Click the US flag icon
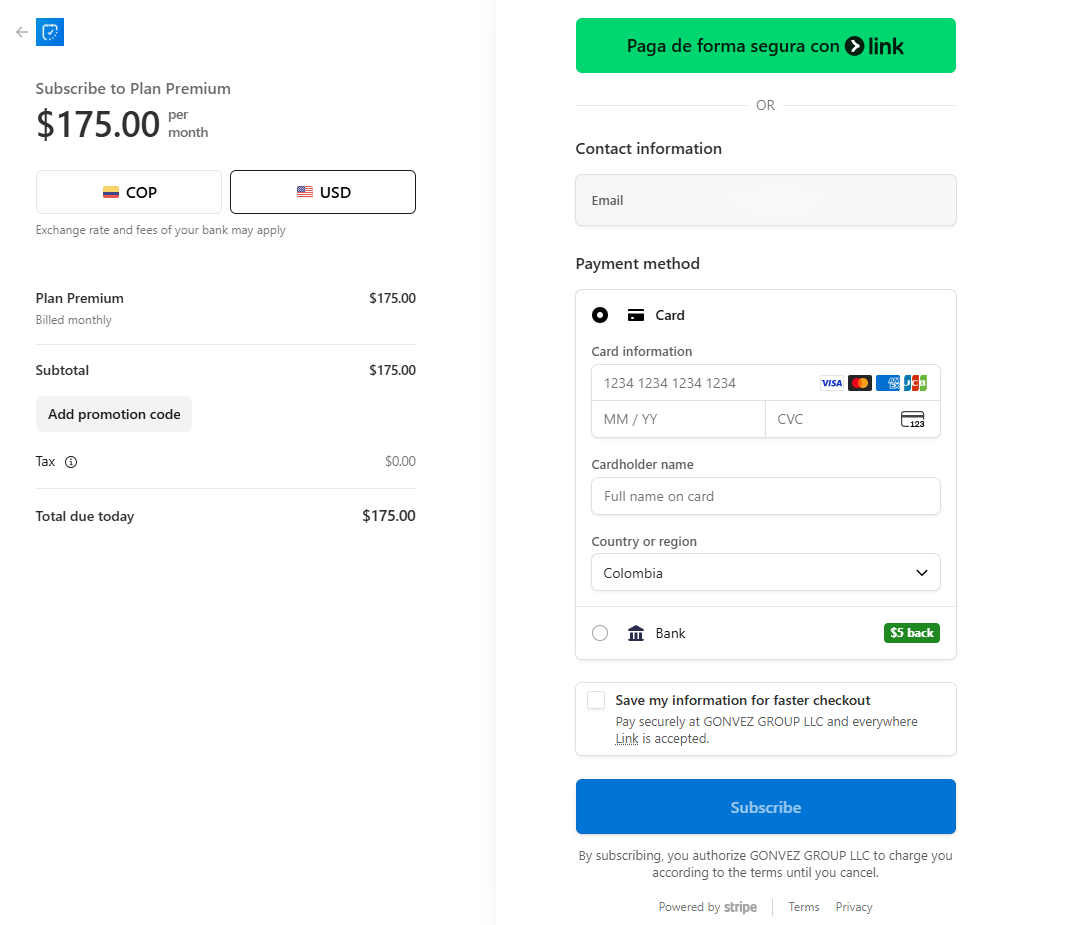Screen dimensions: 1077x925 (x=305, y=192)
